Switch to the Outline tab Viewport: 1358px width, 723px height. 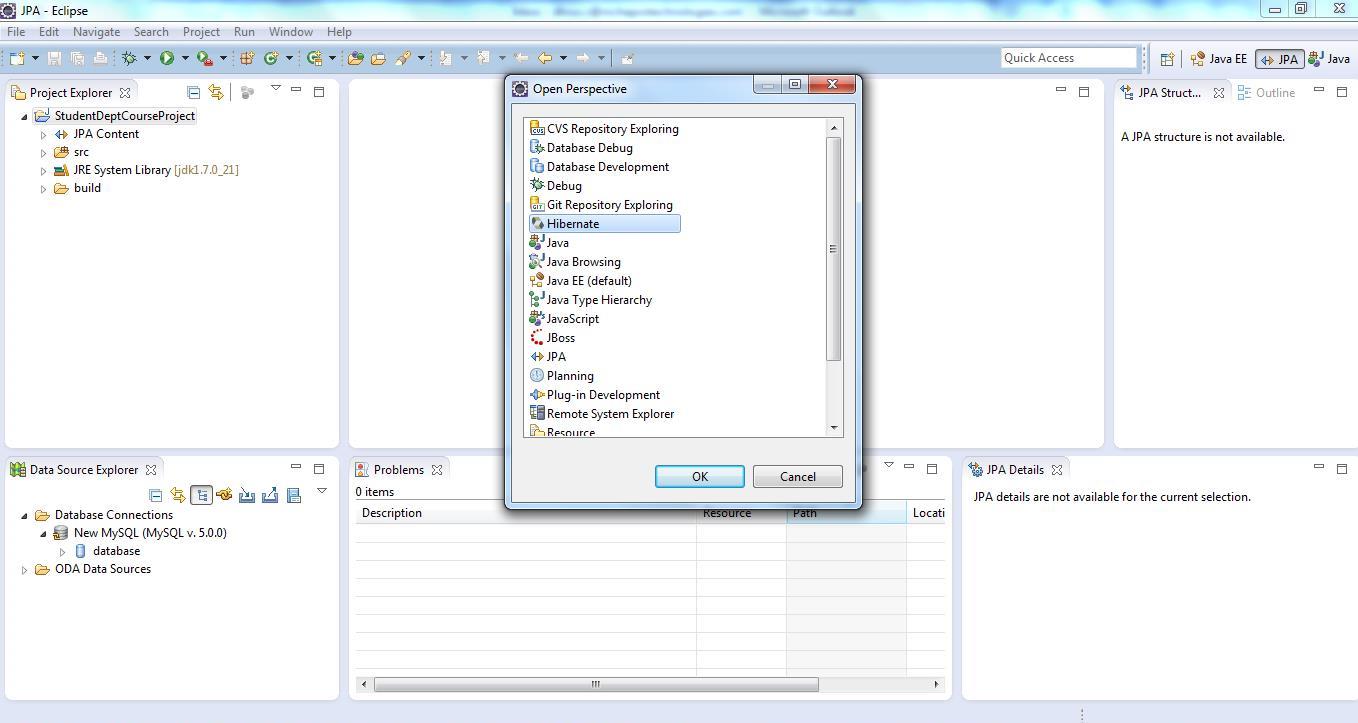pyautogui.click(x=1266, y=93)
